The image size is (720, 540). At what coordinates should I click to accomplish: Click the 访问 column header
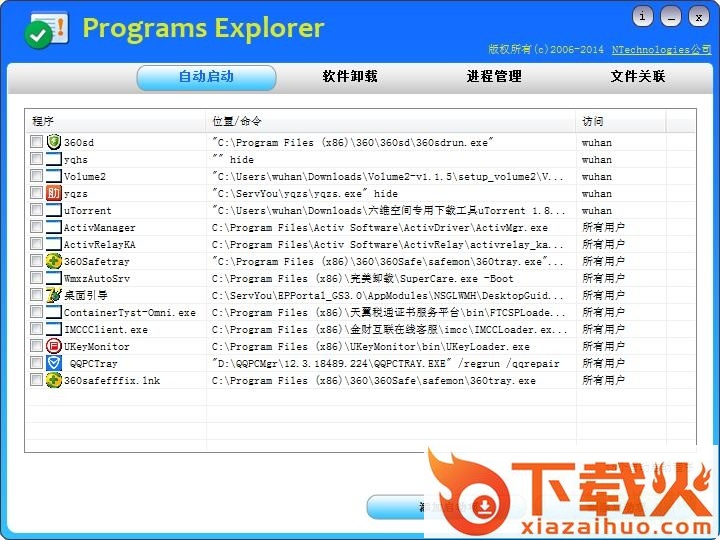(621, 121)
